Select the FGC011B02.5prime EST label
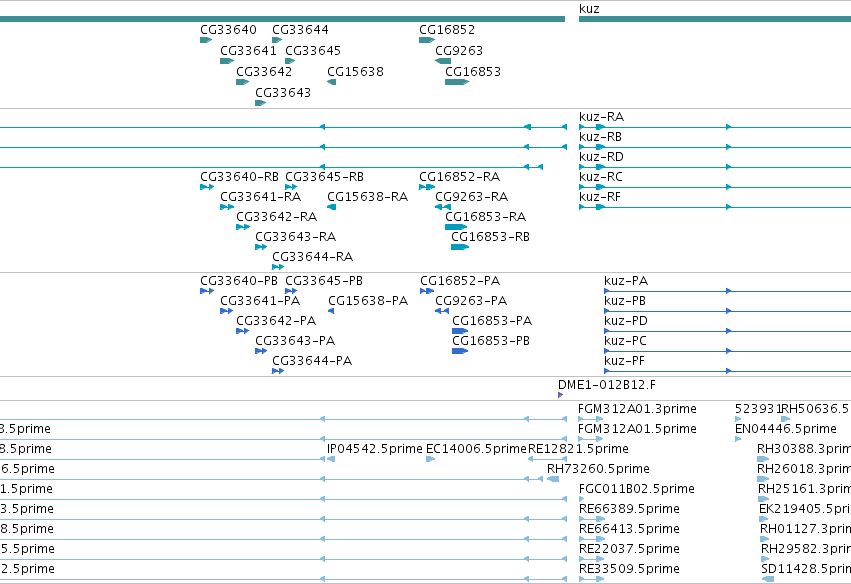 637,489
